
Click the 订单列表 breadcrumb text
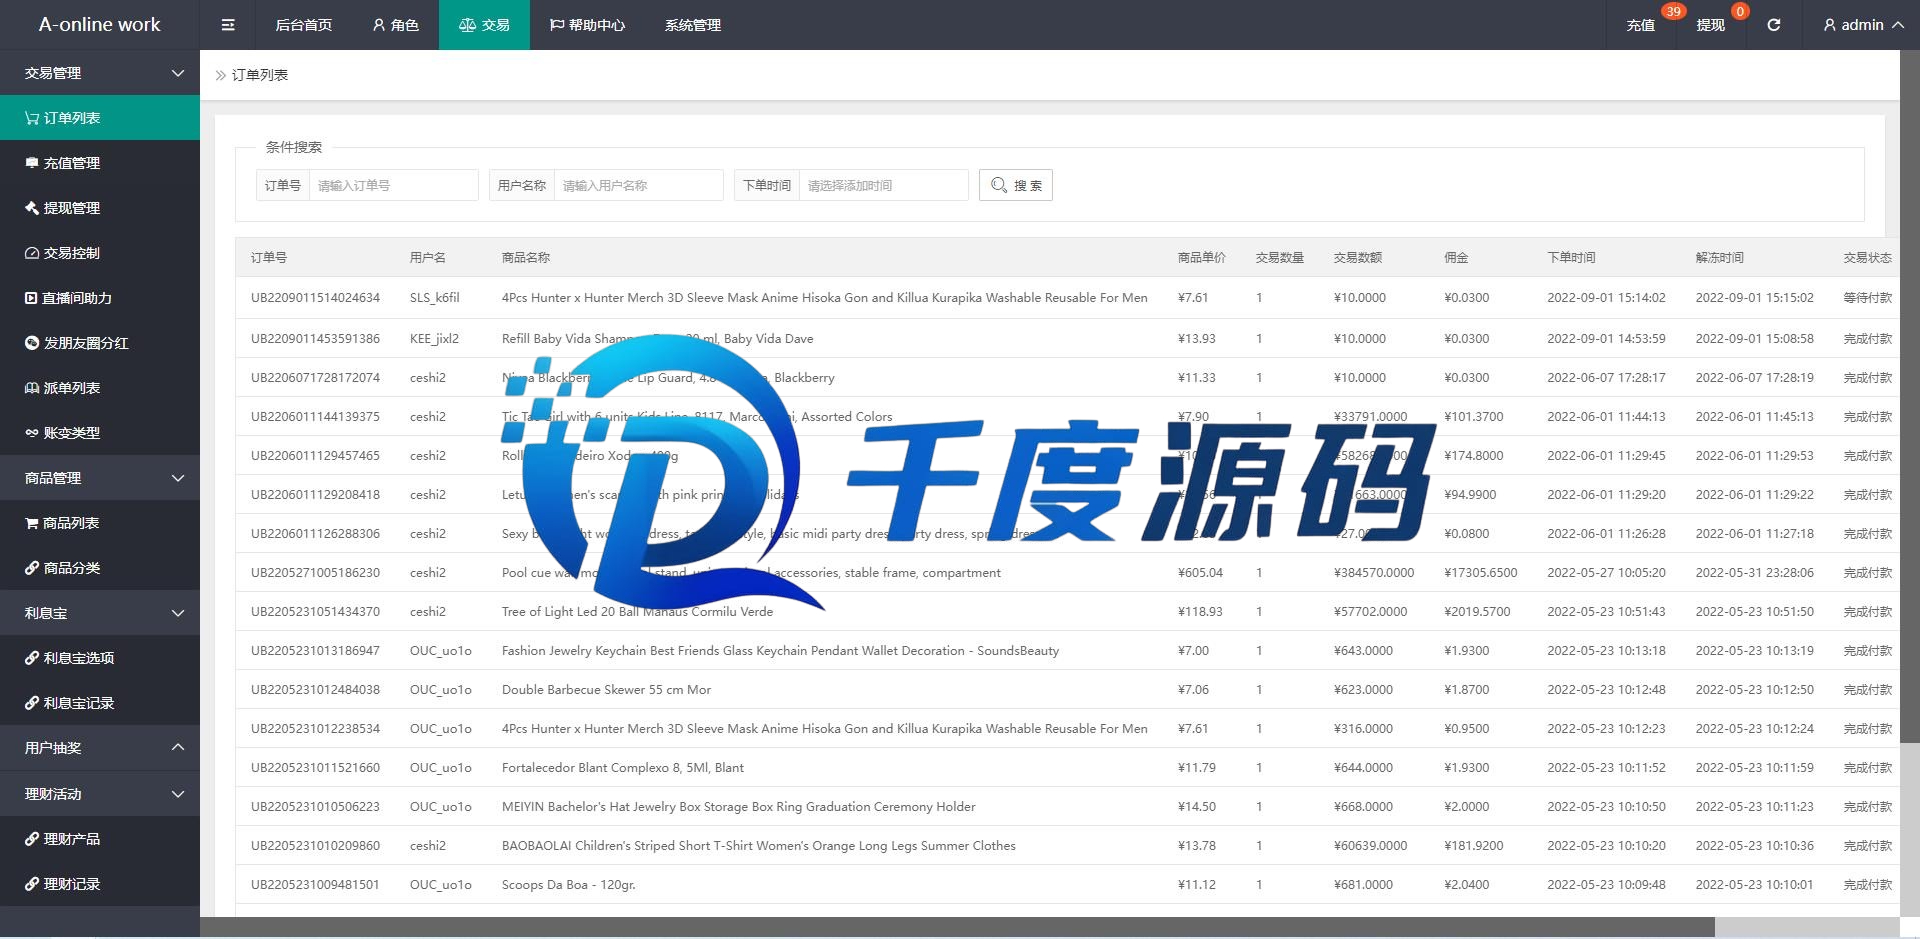260,75
